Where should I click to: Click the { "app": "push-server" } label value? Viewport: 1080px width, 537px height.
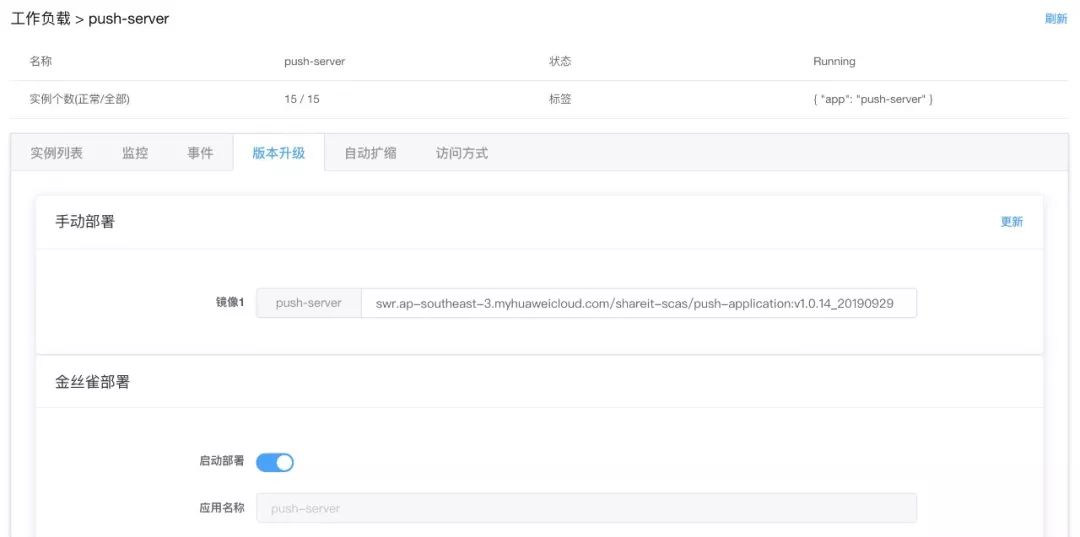point(873,99)
